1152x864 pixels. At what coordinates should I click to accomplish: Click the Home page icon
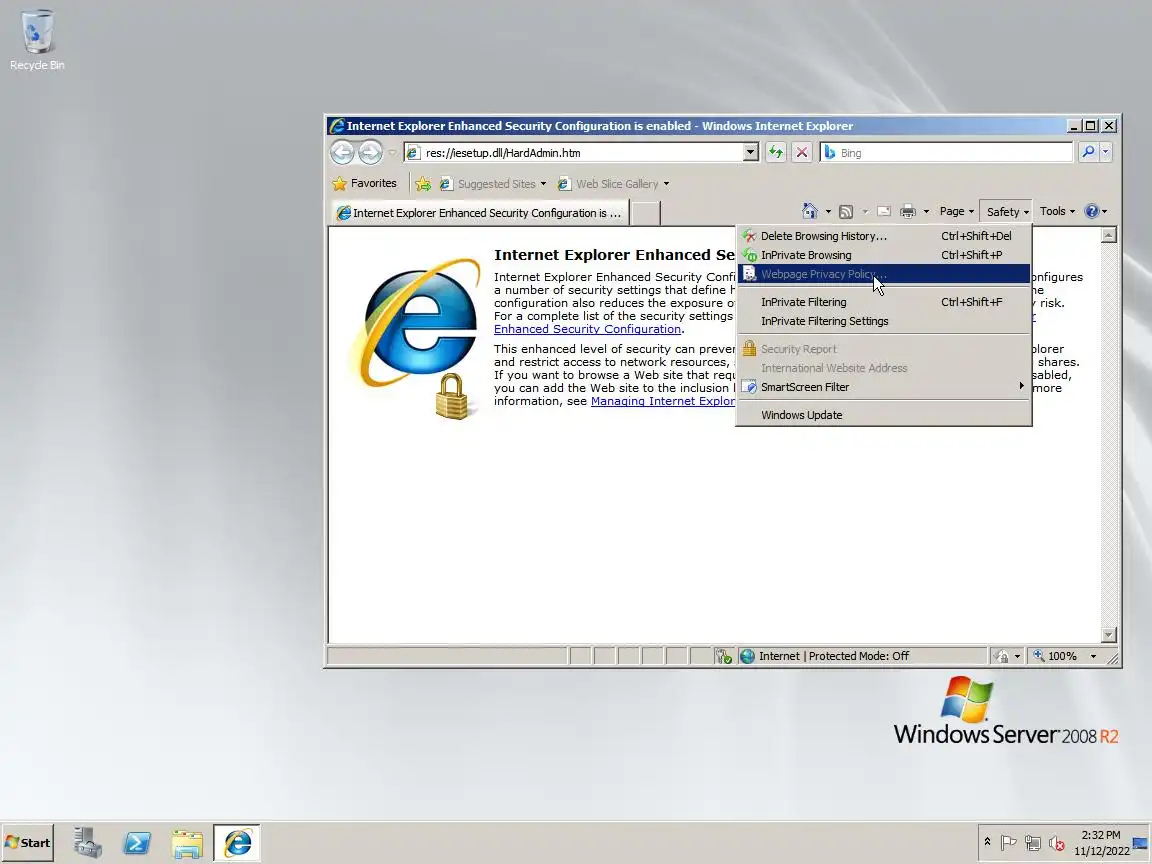pos(810,212)
